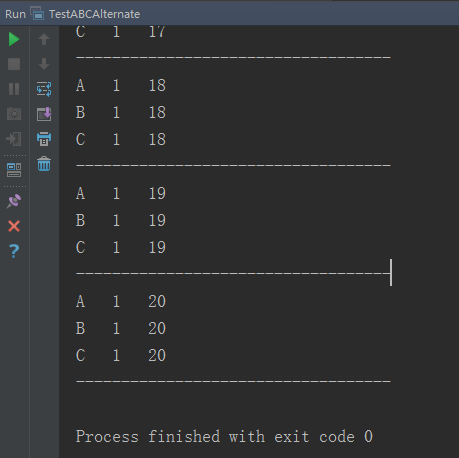Click the Dump threads camera icon
Image resolution: width=459 pixels, height=458 pixels.
pos(14,114)
